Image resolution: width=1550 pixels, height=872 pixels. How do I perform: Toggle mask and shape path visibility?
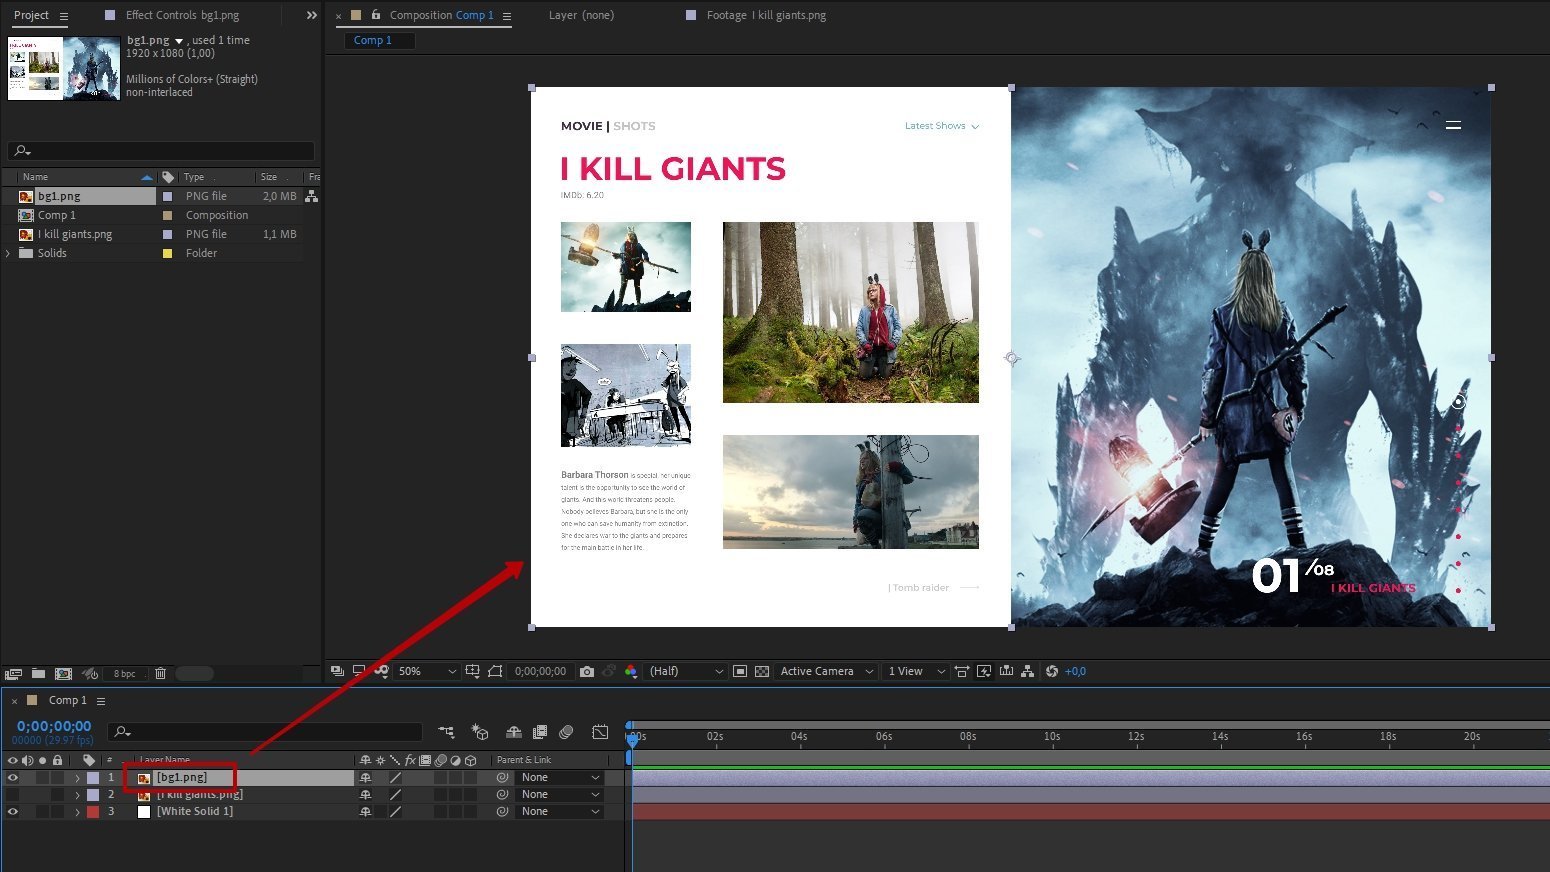point(495,671)
